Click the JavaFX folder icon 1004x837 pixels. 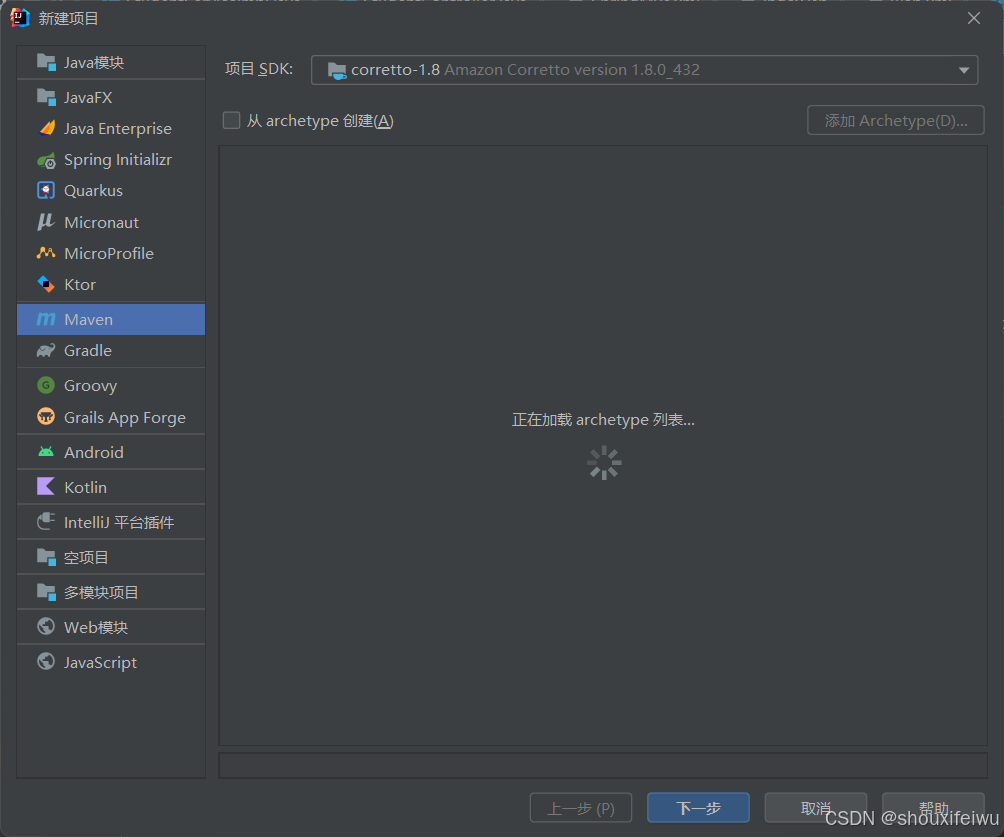click(46, 97)
